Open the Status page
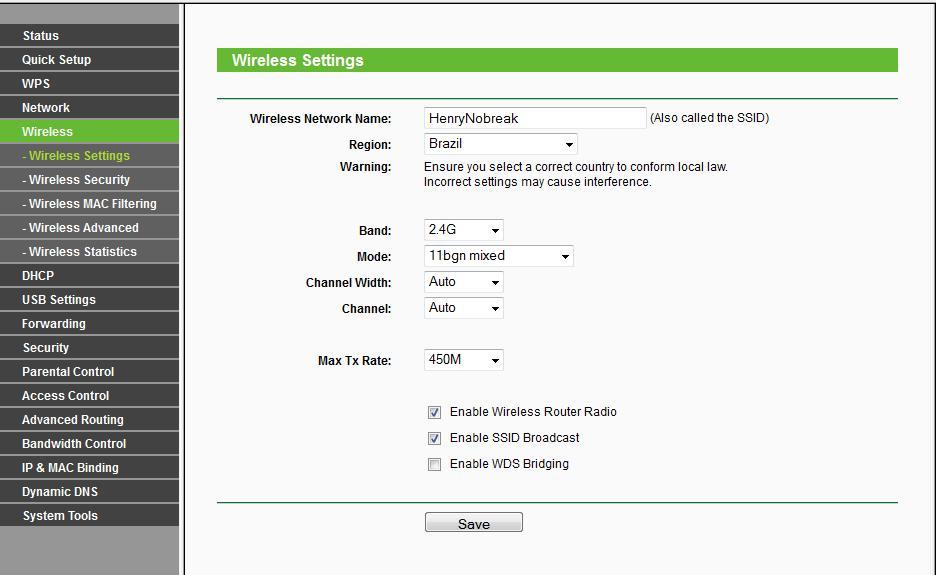This screenshot has height=575, width=936. [x=90, y=35]
